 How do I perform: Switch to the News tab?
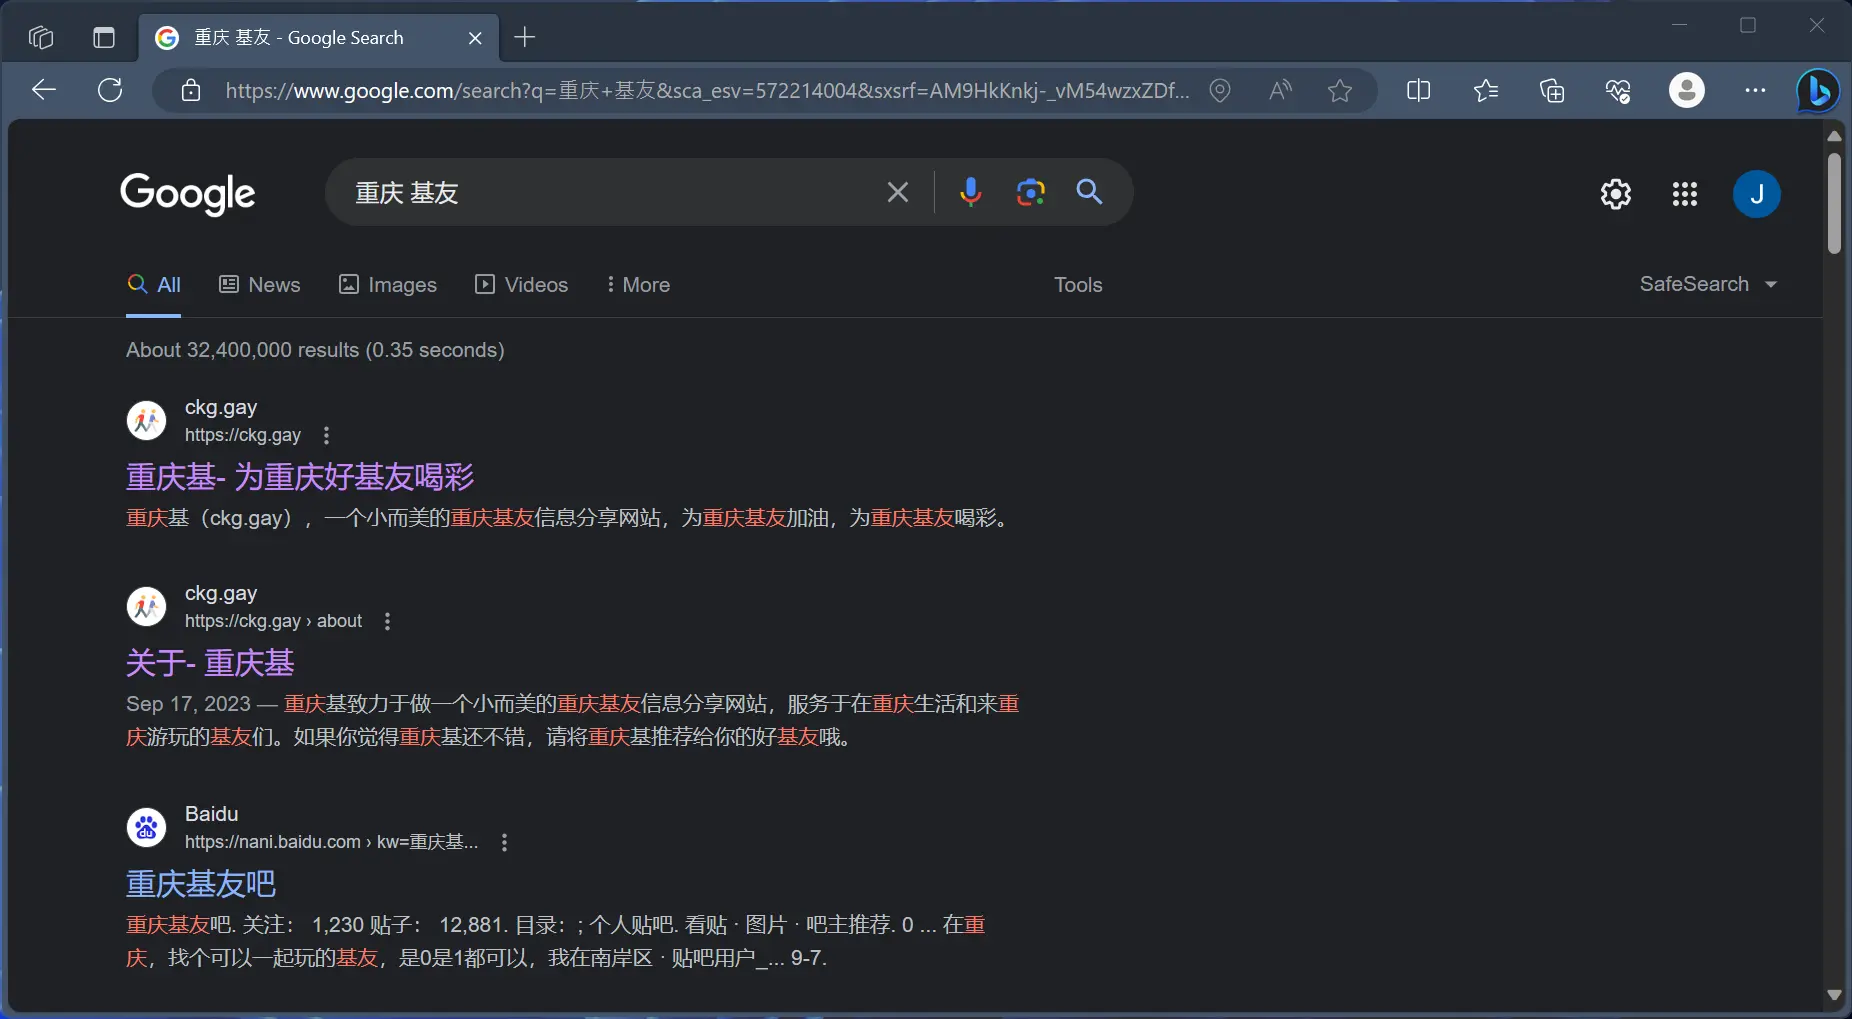tap(259, 285)
